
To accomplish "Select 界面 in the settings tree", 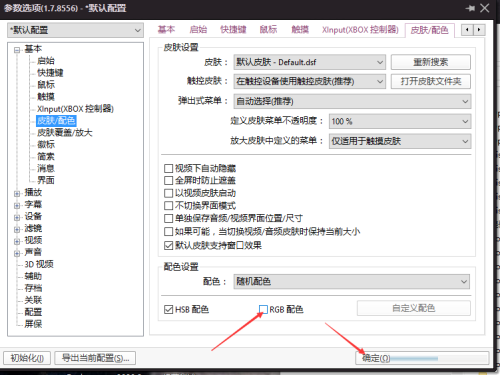I will [x=46, y=180].
